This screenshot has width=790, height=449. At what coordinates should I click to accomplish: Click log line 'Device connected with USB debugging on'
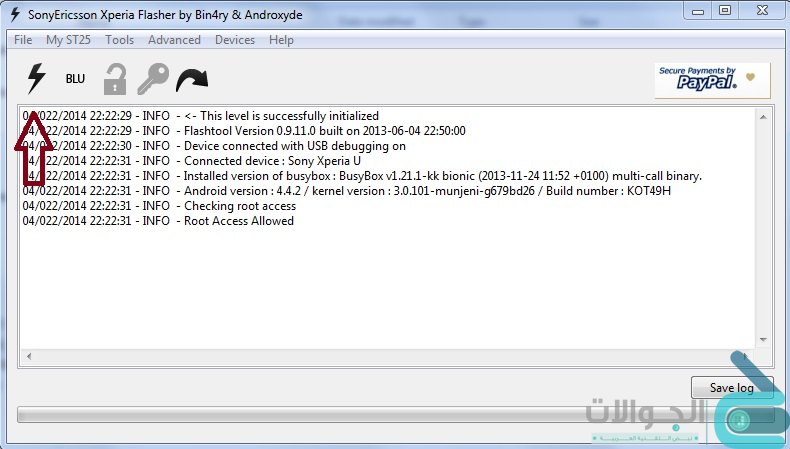[x=214, y=146]
